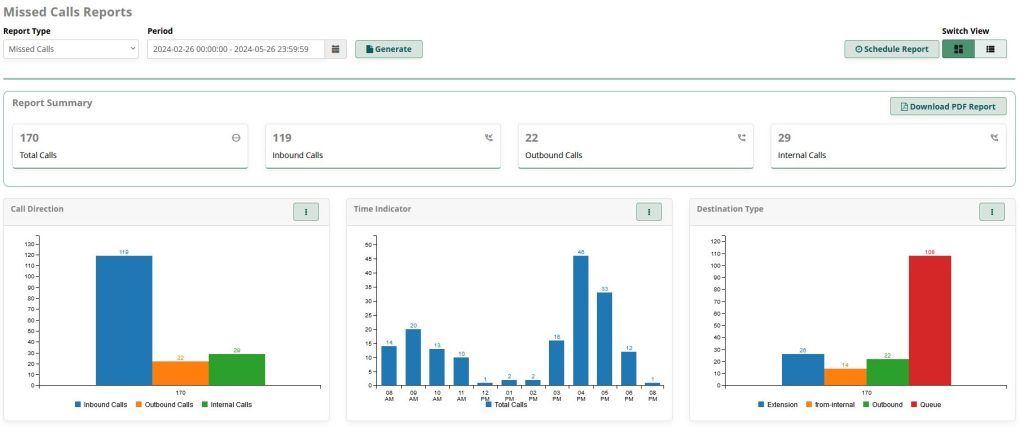Toggle the Inbound Calls legend swatch

pyautogui.click(x=78, y=405)
